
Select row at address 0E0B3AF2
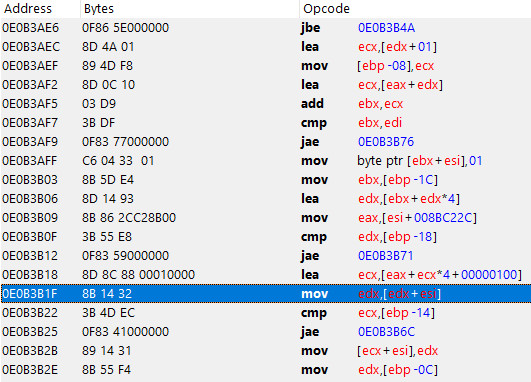point(266,85)
